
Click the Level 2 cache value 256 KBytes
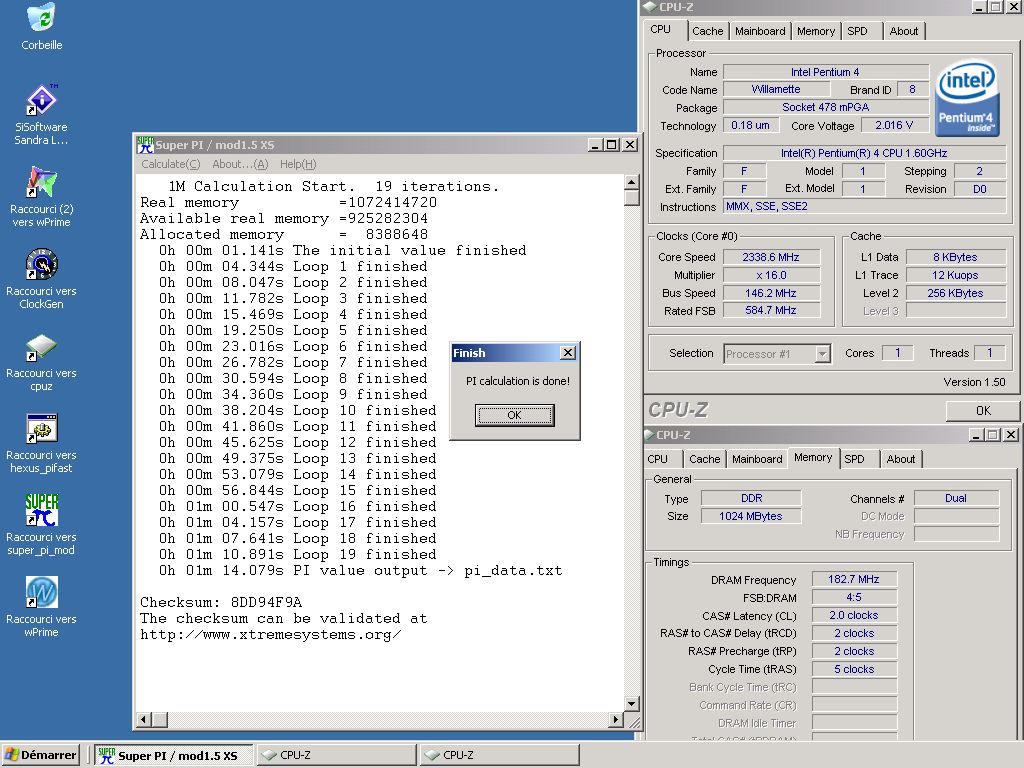click(955, 293)
